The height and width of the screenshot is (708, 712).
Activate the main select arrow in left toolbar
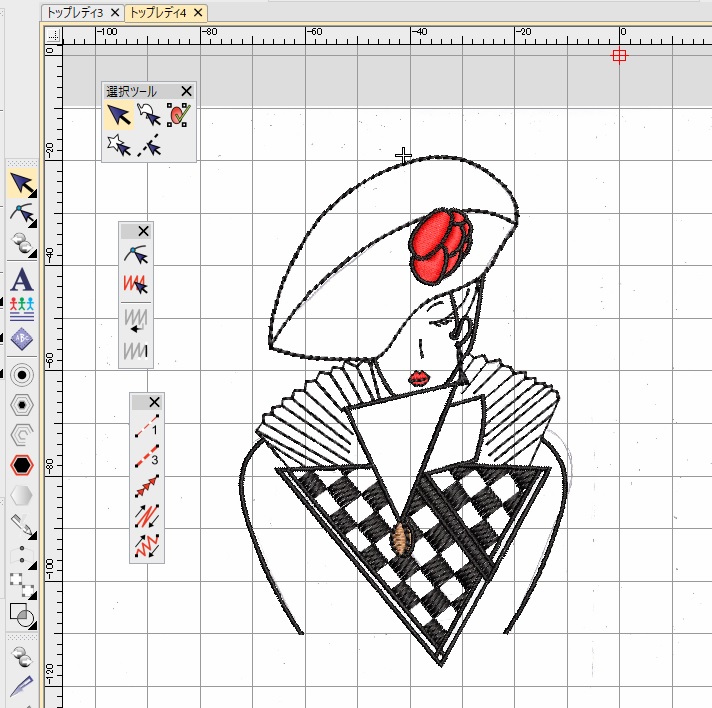tap(22, 184)
